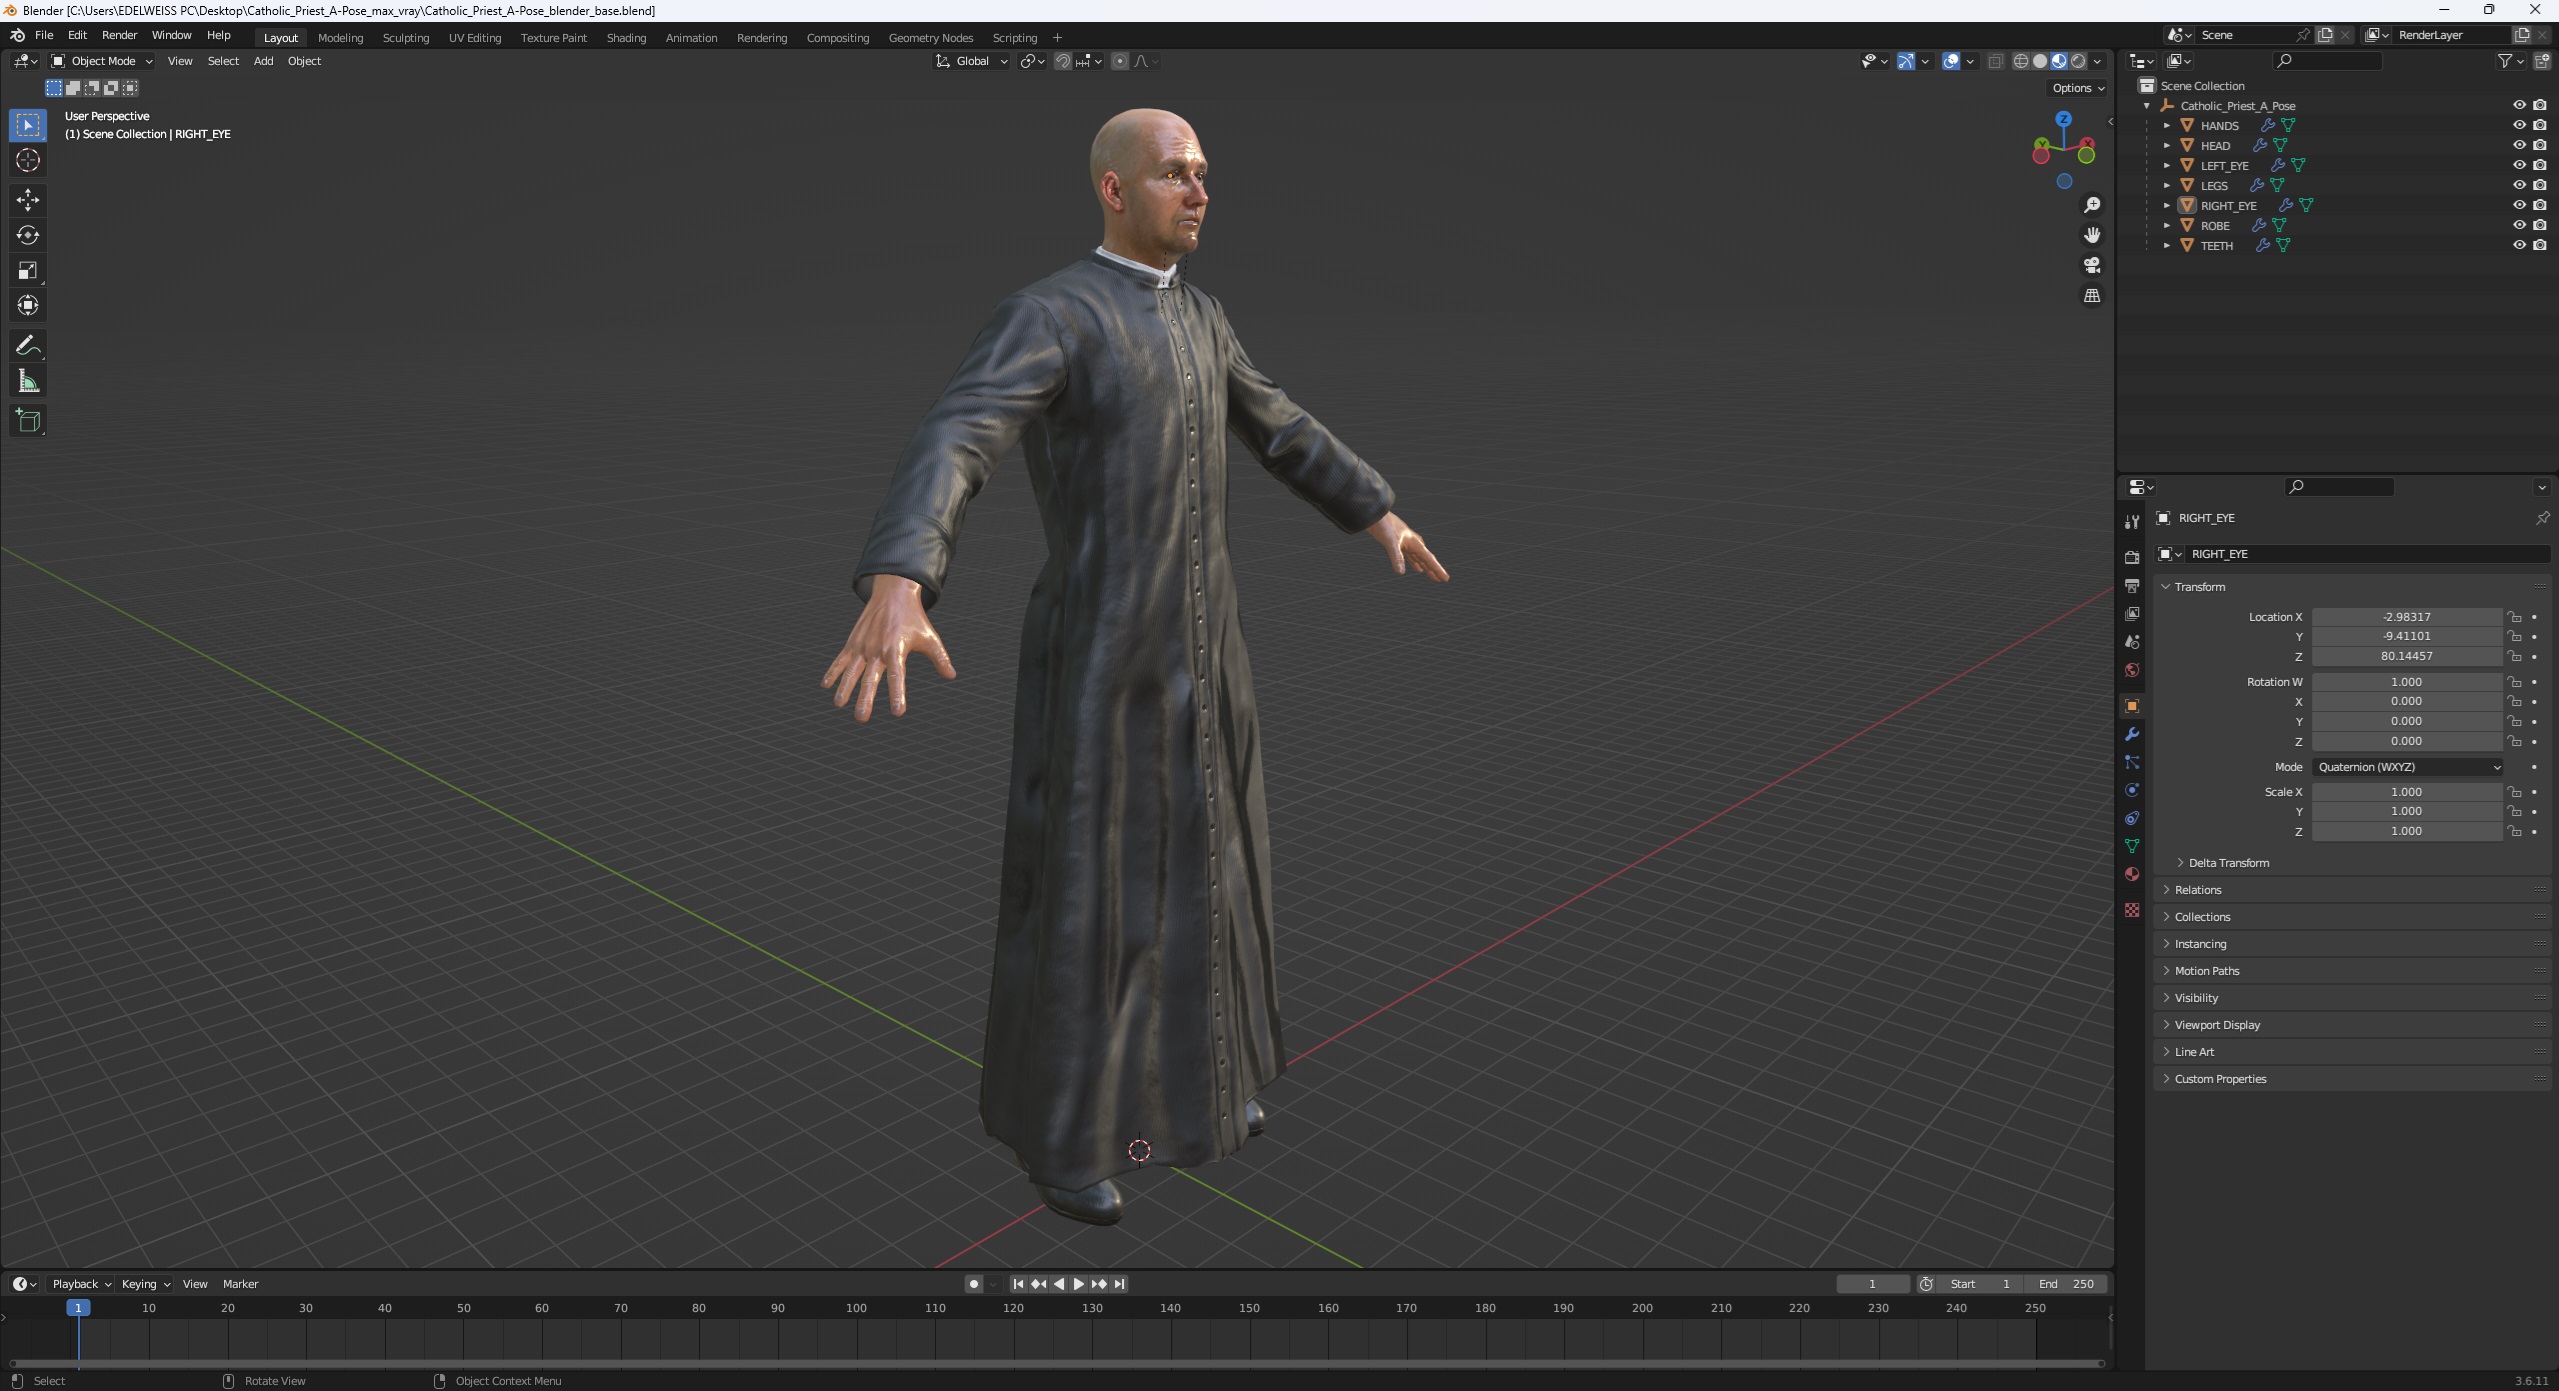The width and height of the screenshot is (2559, 1391).
Task: Open the Render properties tab
Action: [2132, 557]
